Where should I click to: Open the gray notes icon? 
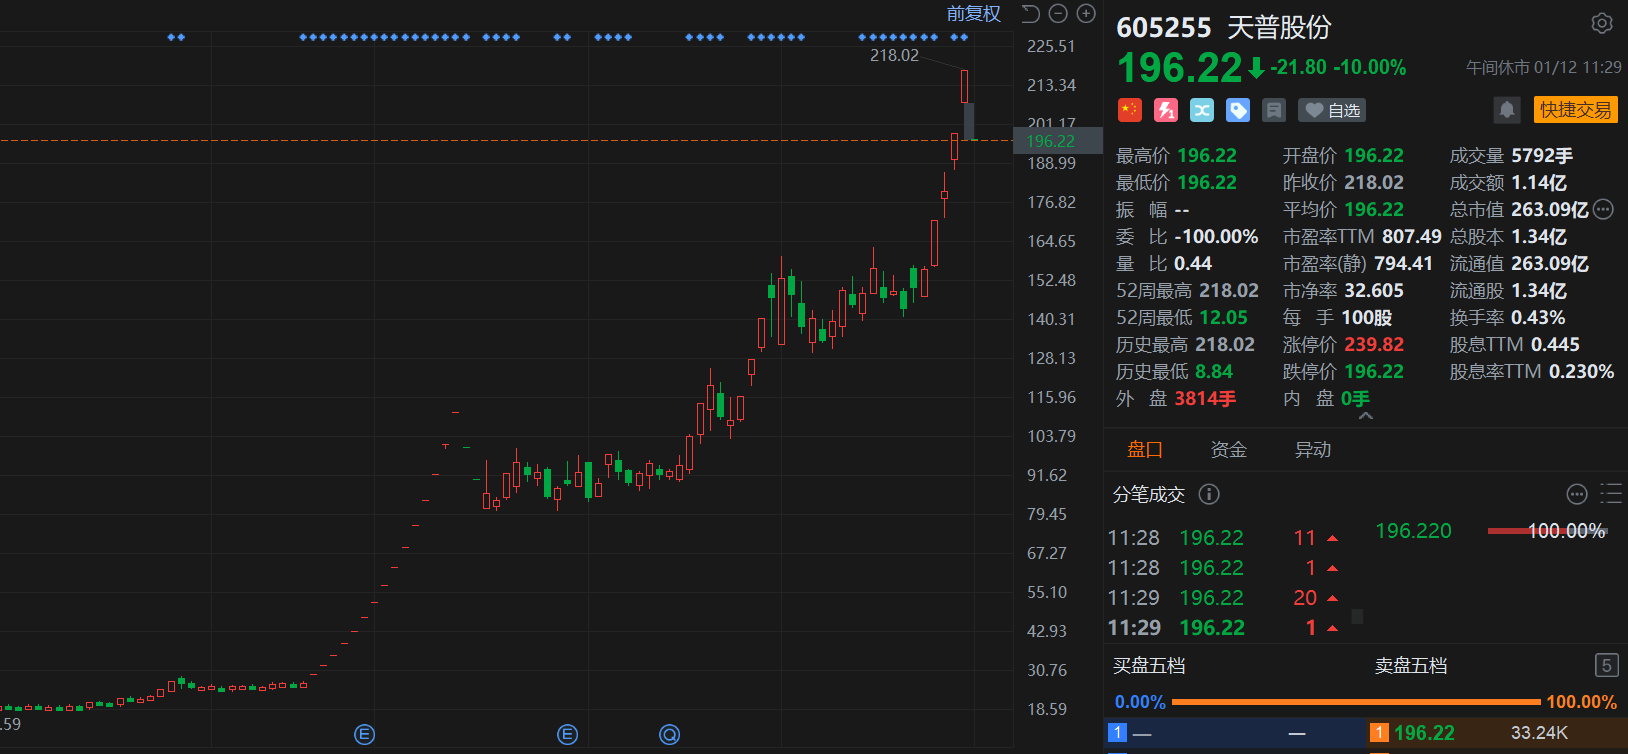[1274, 110]
